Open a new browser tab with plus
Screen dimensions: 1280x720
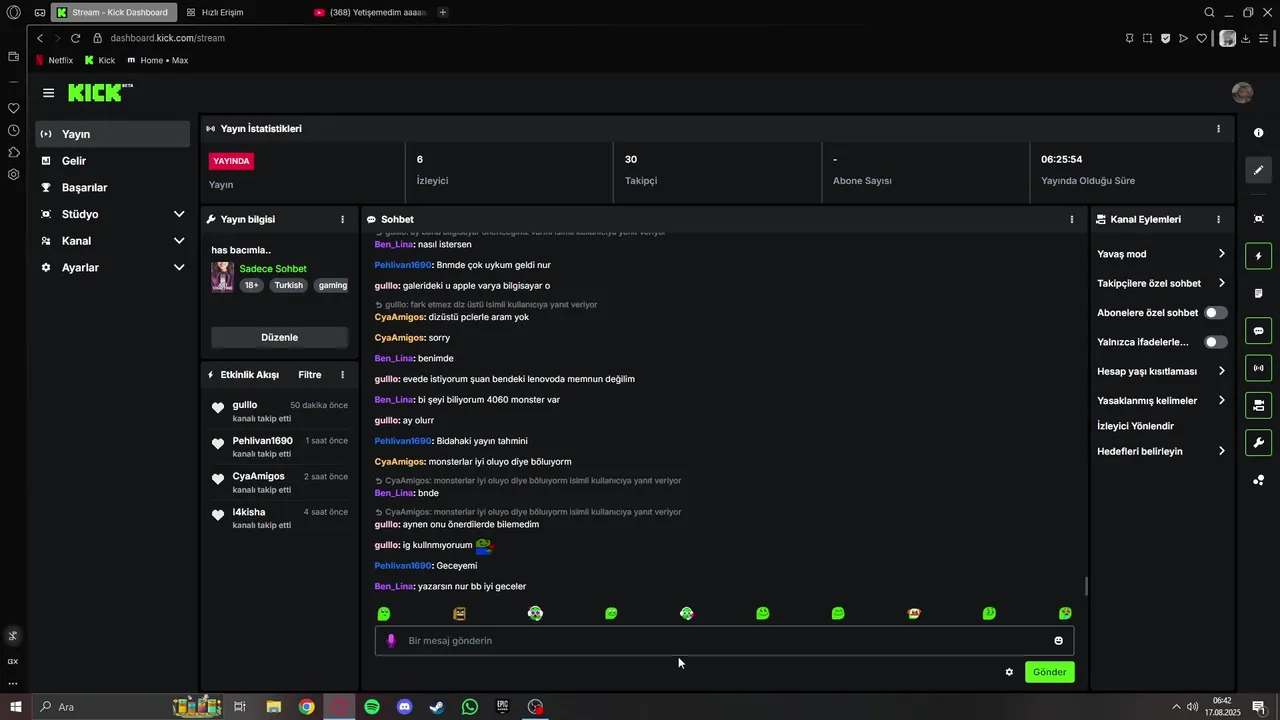[443, 12]
